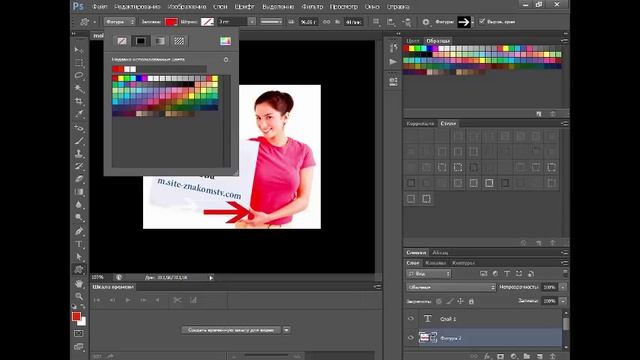640x360 pixels.
Task: Select the Gradient tool
Action: click(x=79, y=191)
